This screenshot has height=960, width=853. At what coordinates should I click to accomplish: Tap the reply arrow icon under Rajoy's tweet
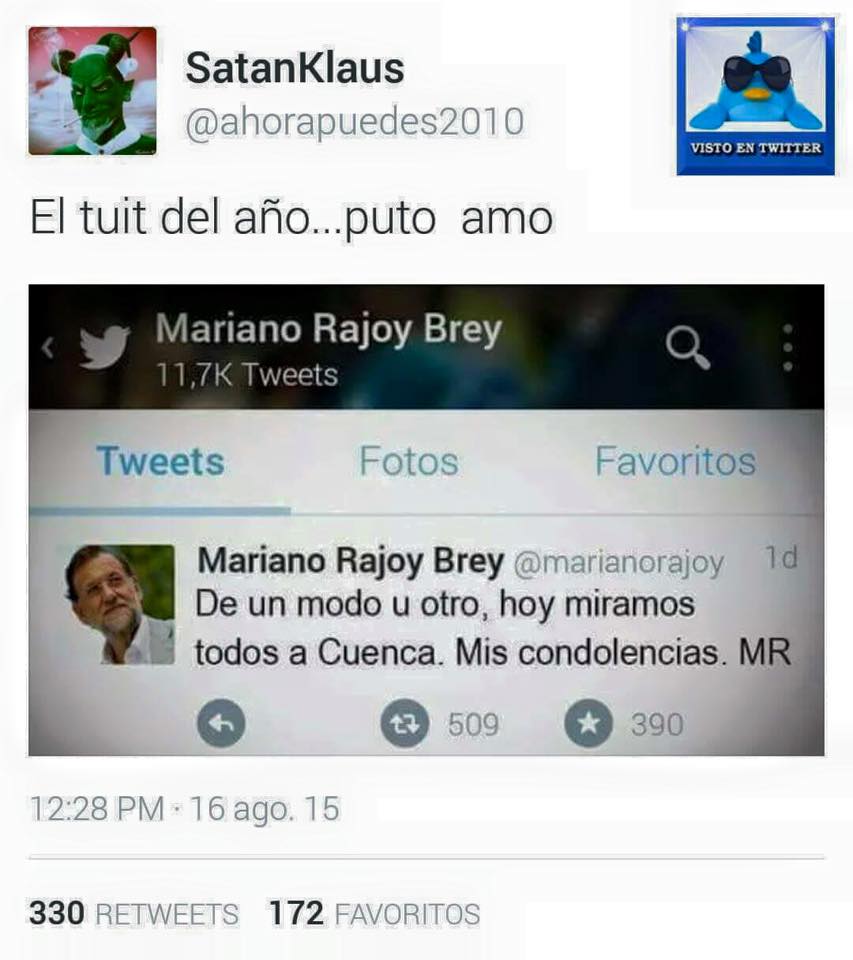[221, 723]
